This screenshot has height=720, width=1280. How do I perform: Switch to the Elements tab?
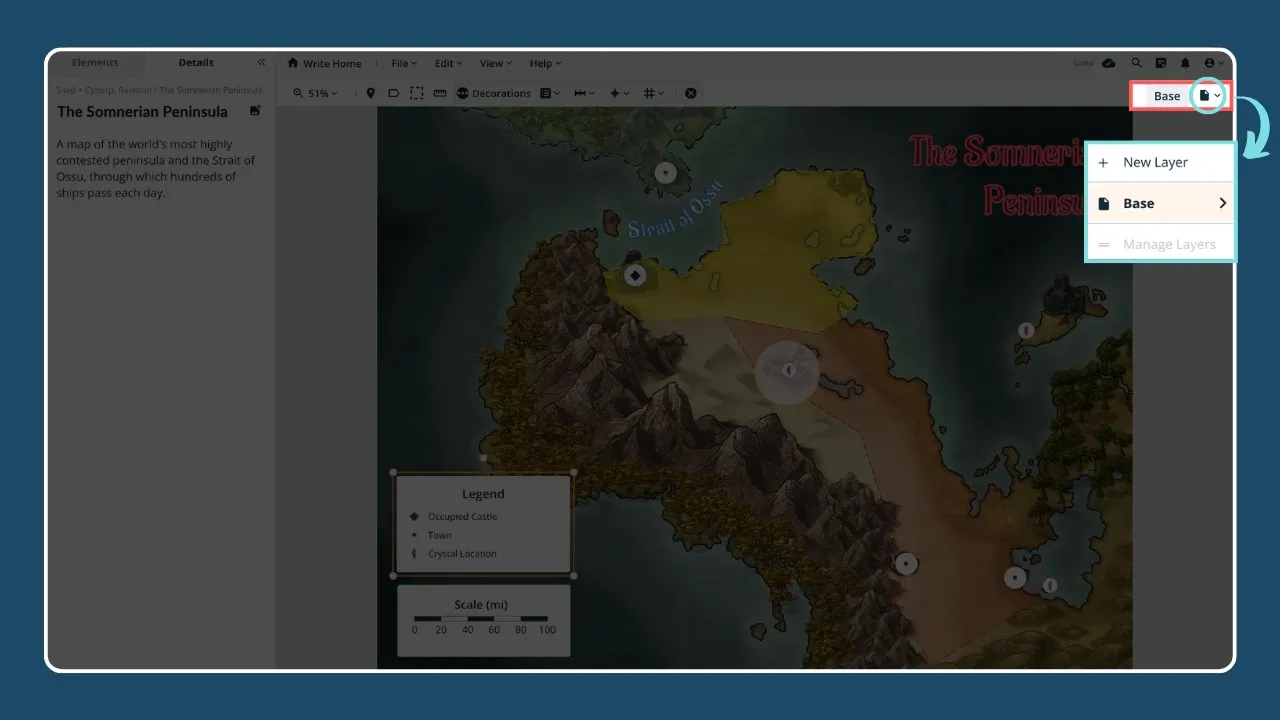pyautogui.click(x=95, y=62)
